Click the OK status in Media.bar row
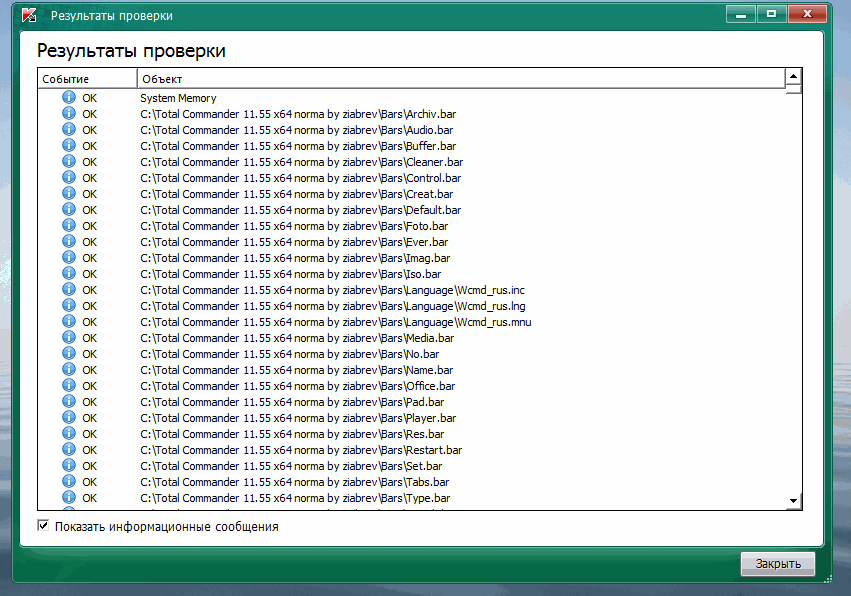Viewport: 851px width, 596px height. [x=90, y=338]
